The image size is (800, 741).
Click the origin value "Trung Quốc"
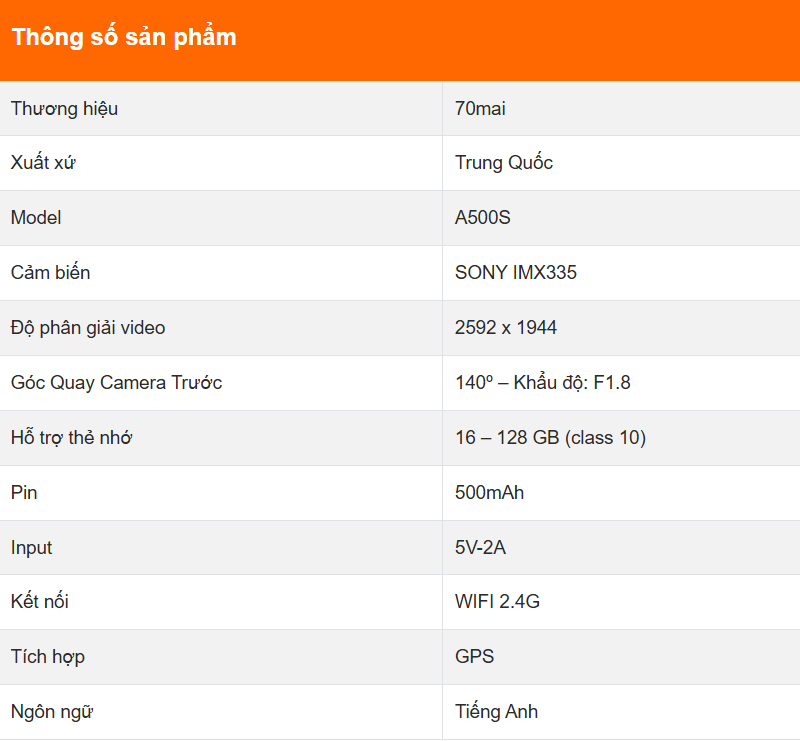(x=503, y=163)
